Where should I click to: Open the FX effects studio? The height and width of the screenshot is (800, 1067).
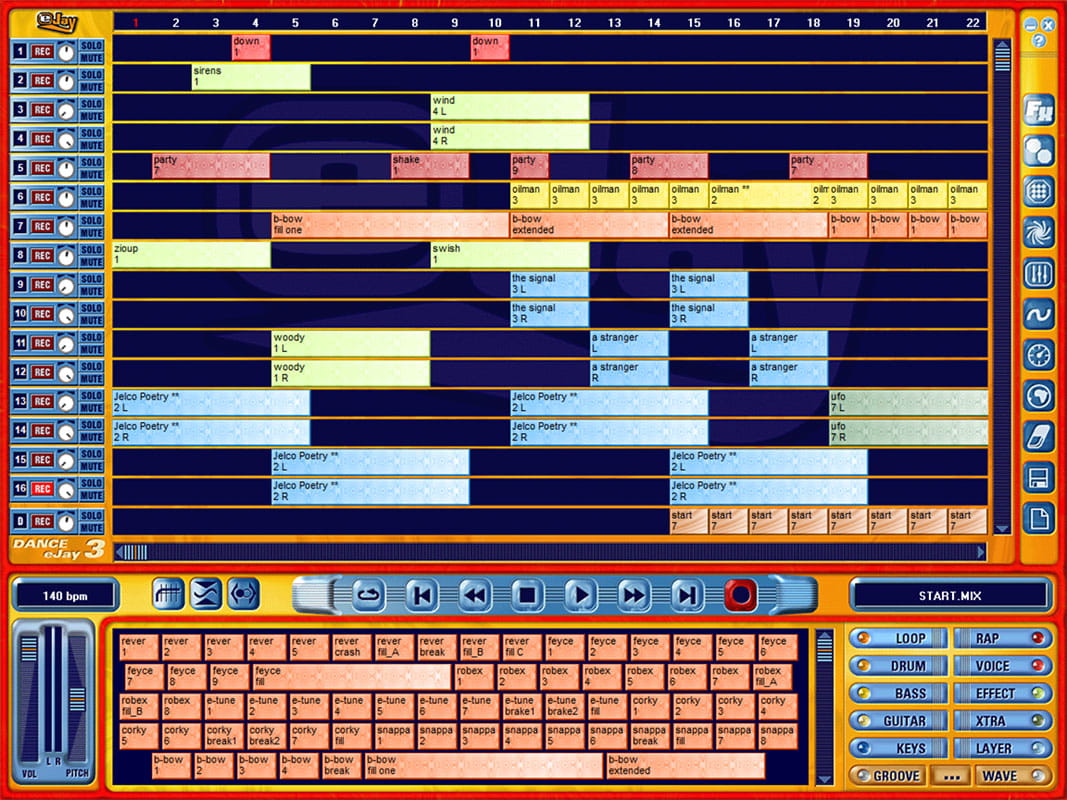point(1038,111)
